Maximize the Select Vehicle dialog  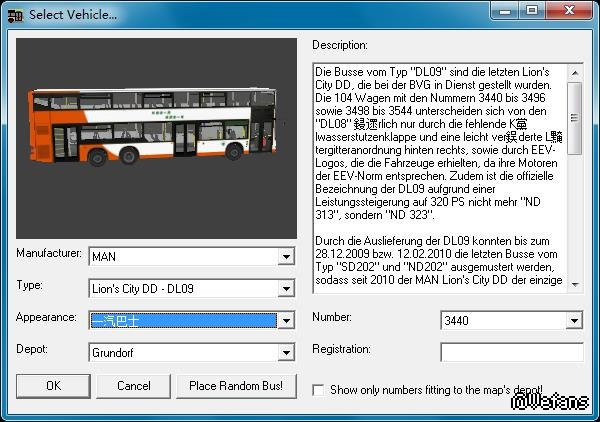click(532, 11)
